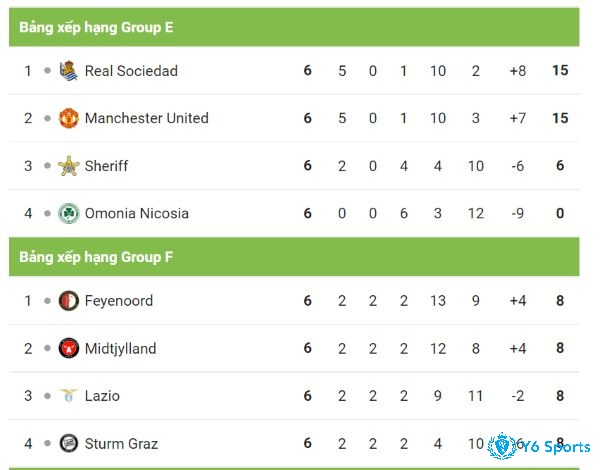Click the Sheriff star logo
This screenshot has width=600, height=470.
68,166
